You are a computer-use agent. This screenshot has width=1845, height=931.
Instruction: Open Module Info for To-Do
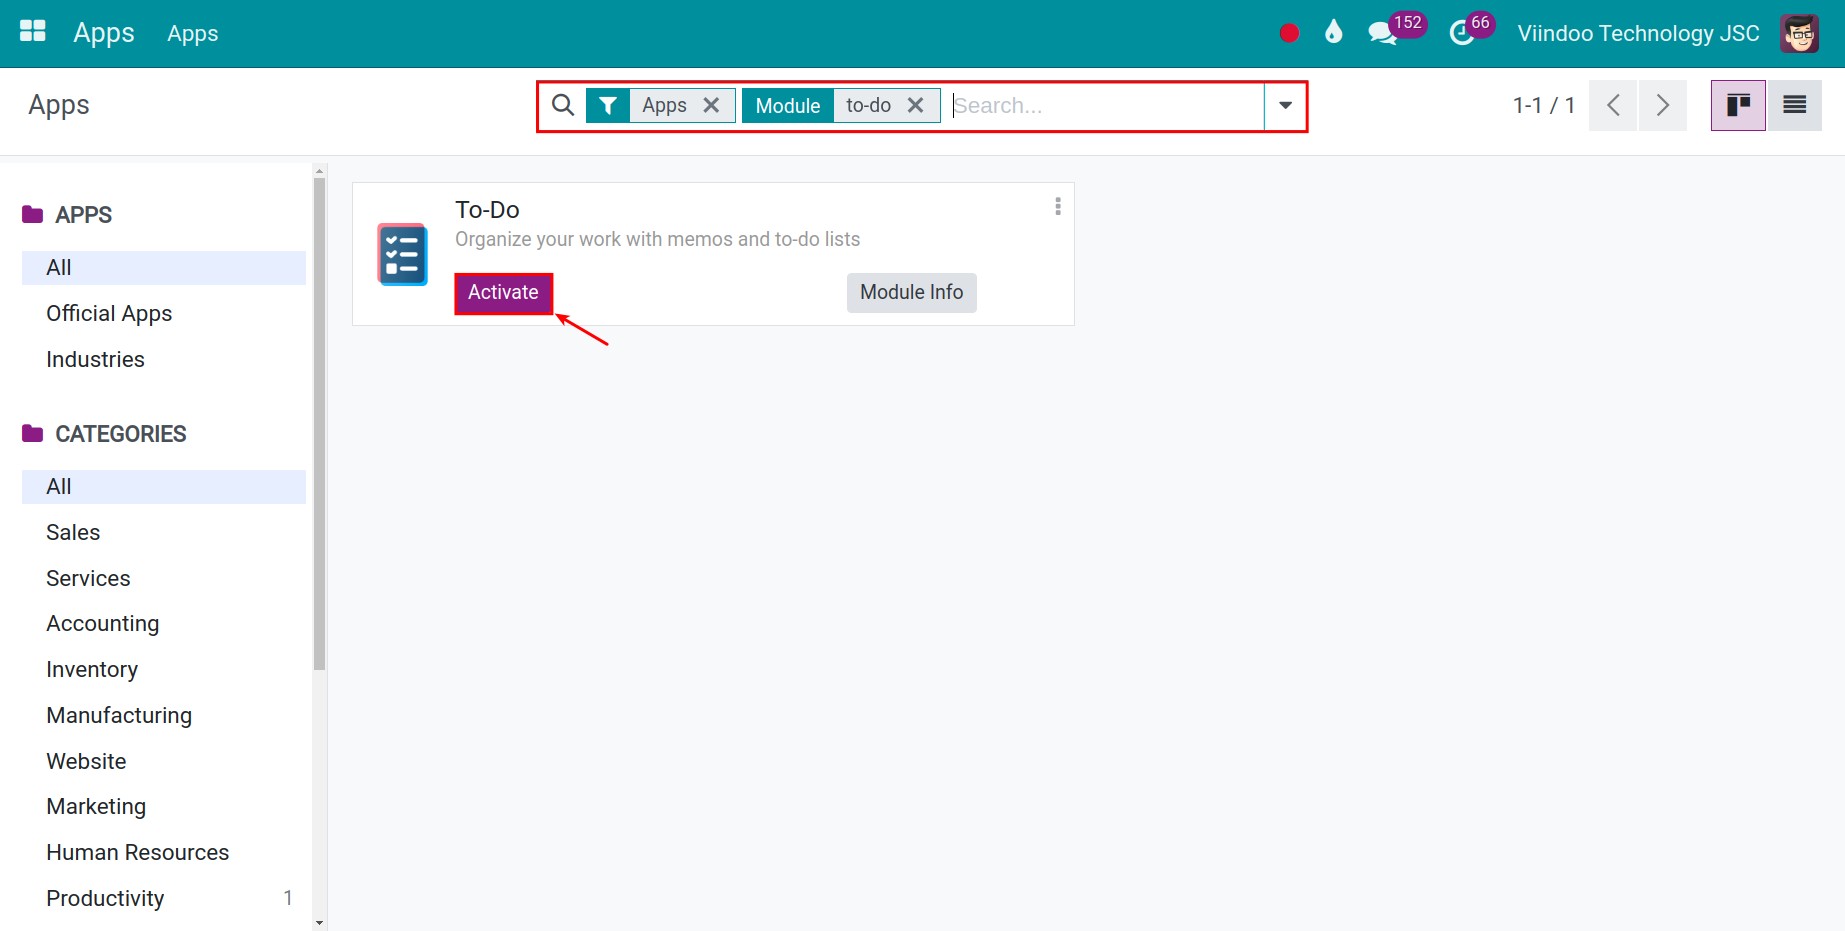(x=911, y=293)
